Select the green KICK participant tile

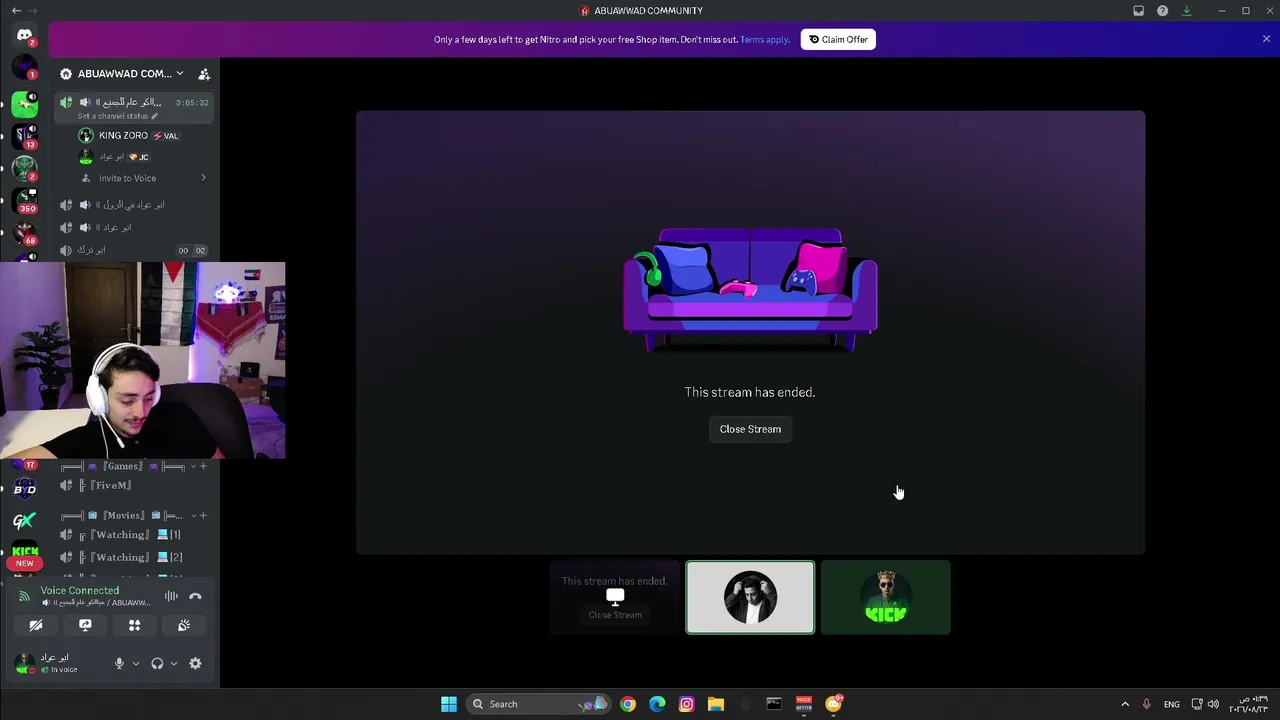[886, 598]
